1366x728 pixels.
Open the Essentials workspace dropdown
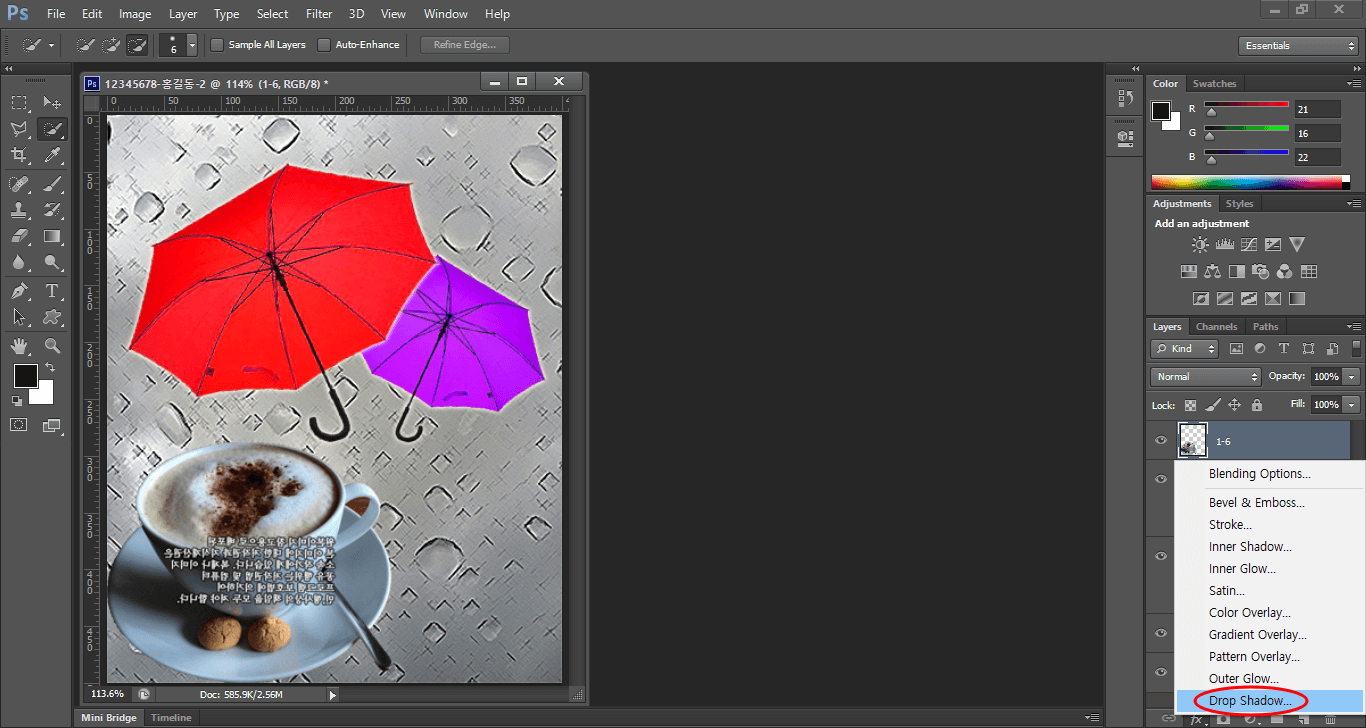coord(1297,46)
